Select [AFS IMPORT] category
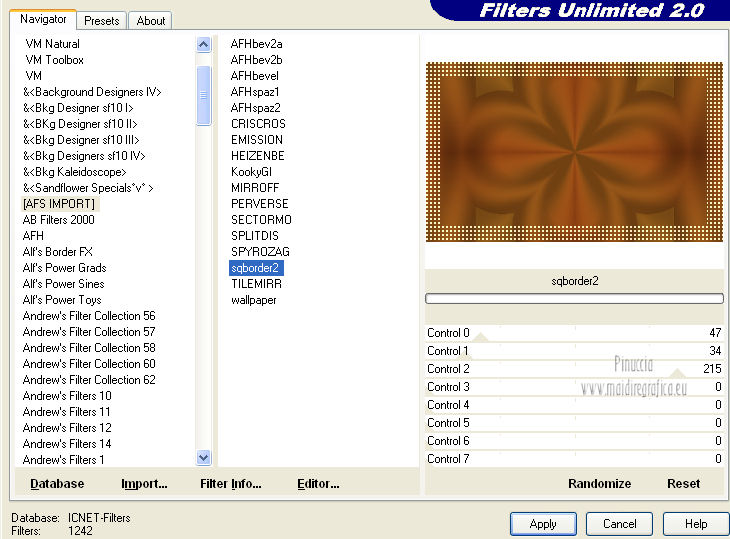730x539 pixels. pos(59,204)
